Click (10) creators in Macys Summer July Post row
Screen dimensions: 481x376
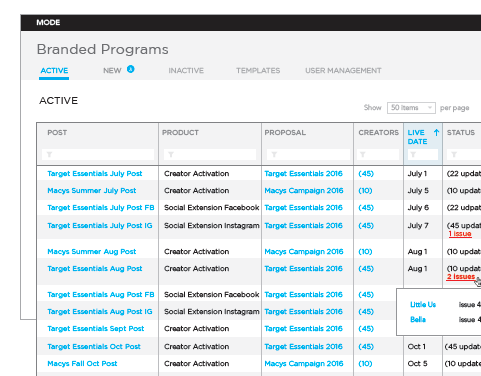tap(365, 191)
